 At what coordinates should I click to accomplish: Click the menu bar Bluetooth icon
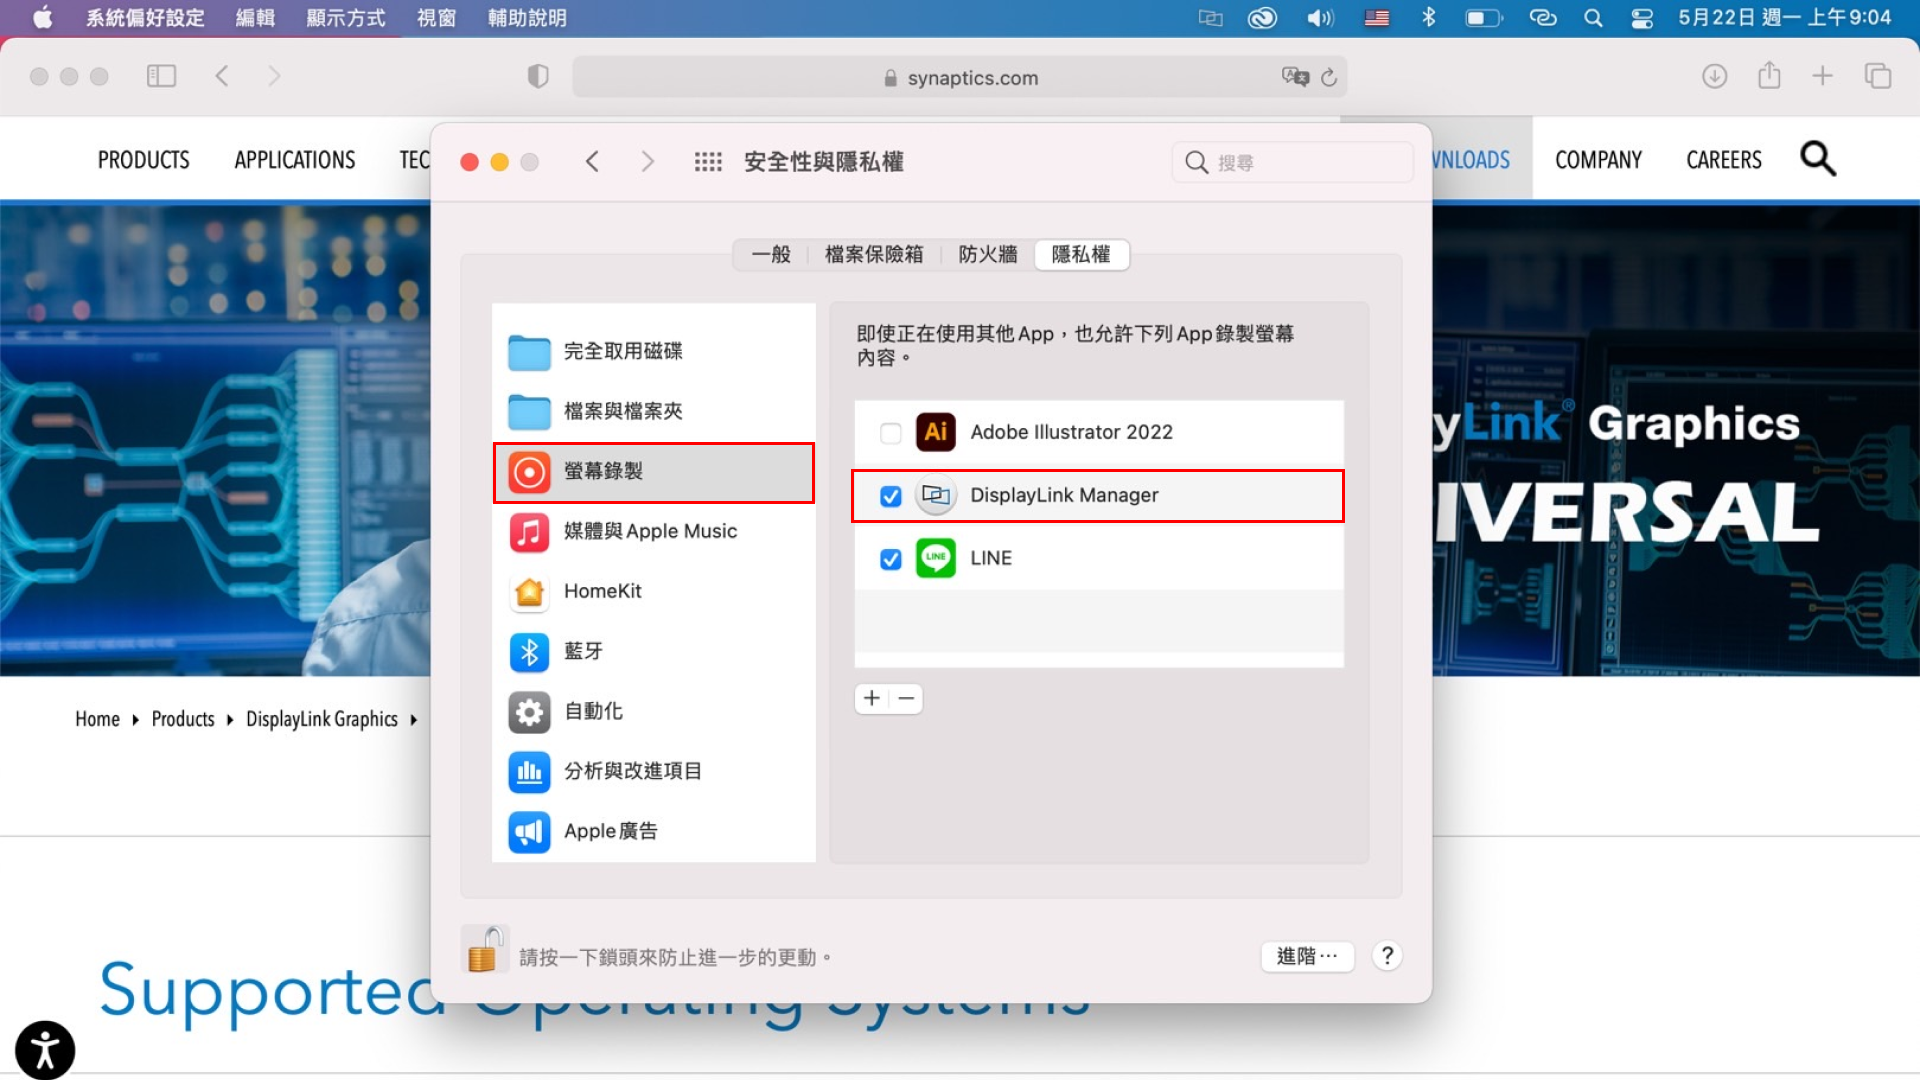(x=1429, y=17)
